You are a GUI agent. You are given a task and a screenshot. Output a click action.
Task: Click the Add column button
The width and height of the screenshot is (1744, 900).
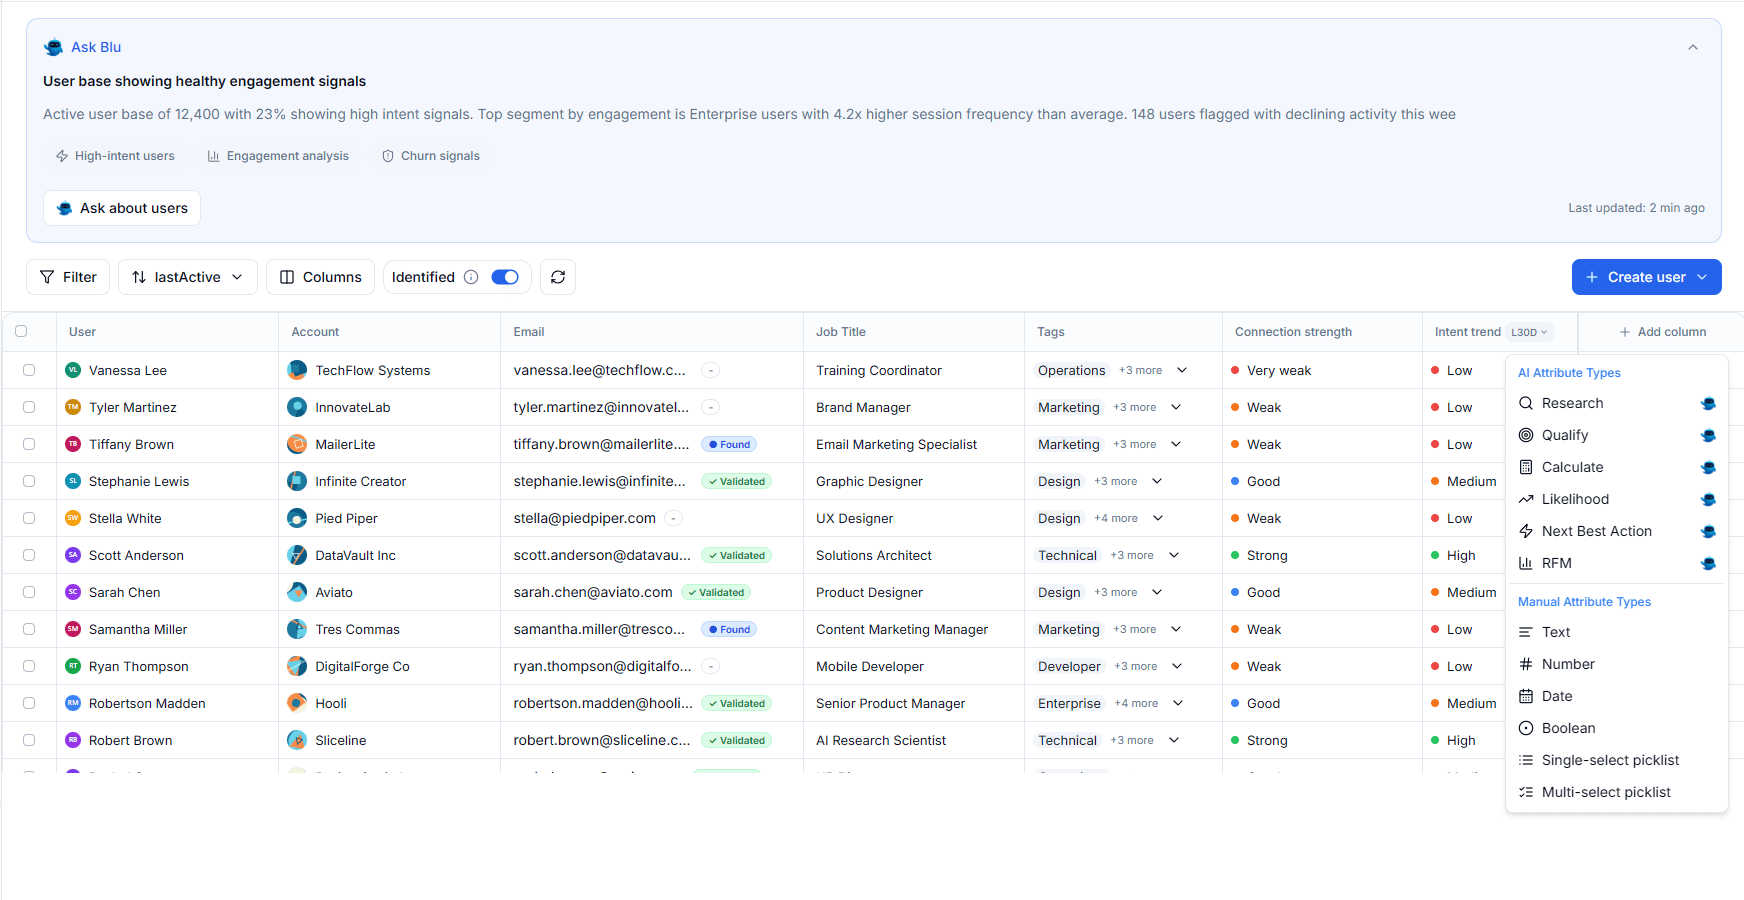(1663, 331)
